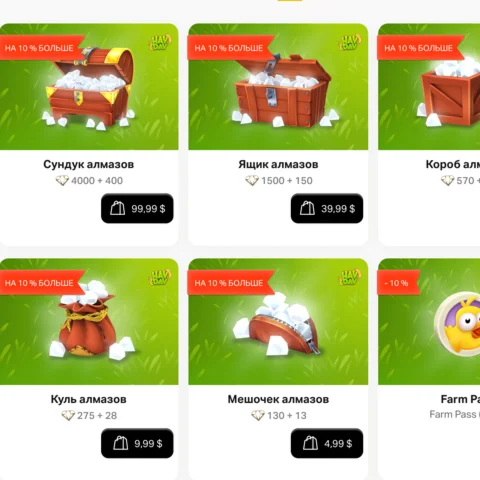Image resolution: width=480 pixels, height=480 pixels.
Task: Open the gold-trimmed diamond treasure chest image
Action: coord(89,88)
